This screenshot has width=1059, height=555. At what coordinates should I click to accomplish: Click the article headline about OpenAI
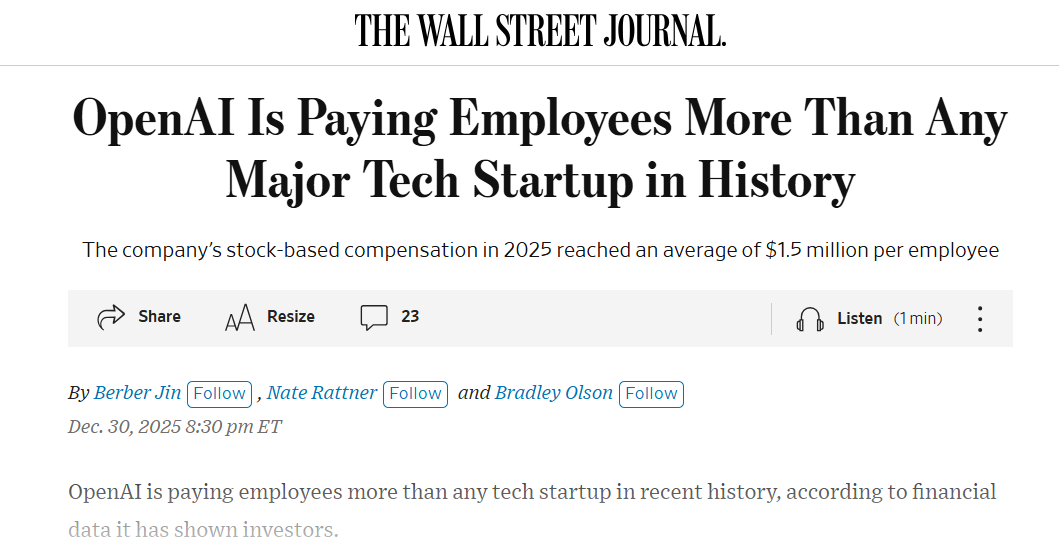click(540, 150)
